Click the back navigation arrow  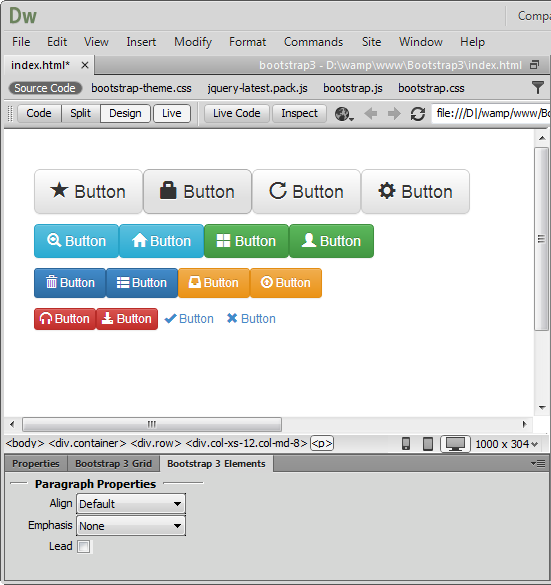click(x=370, y=113)
